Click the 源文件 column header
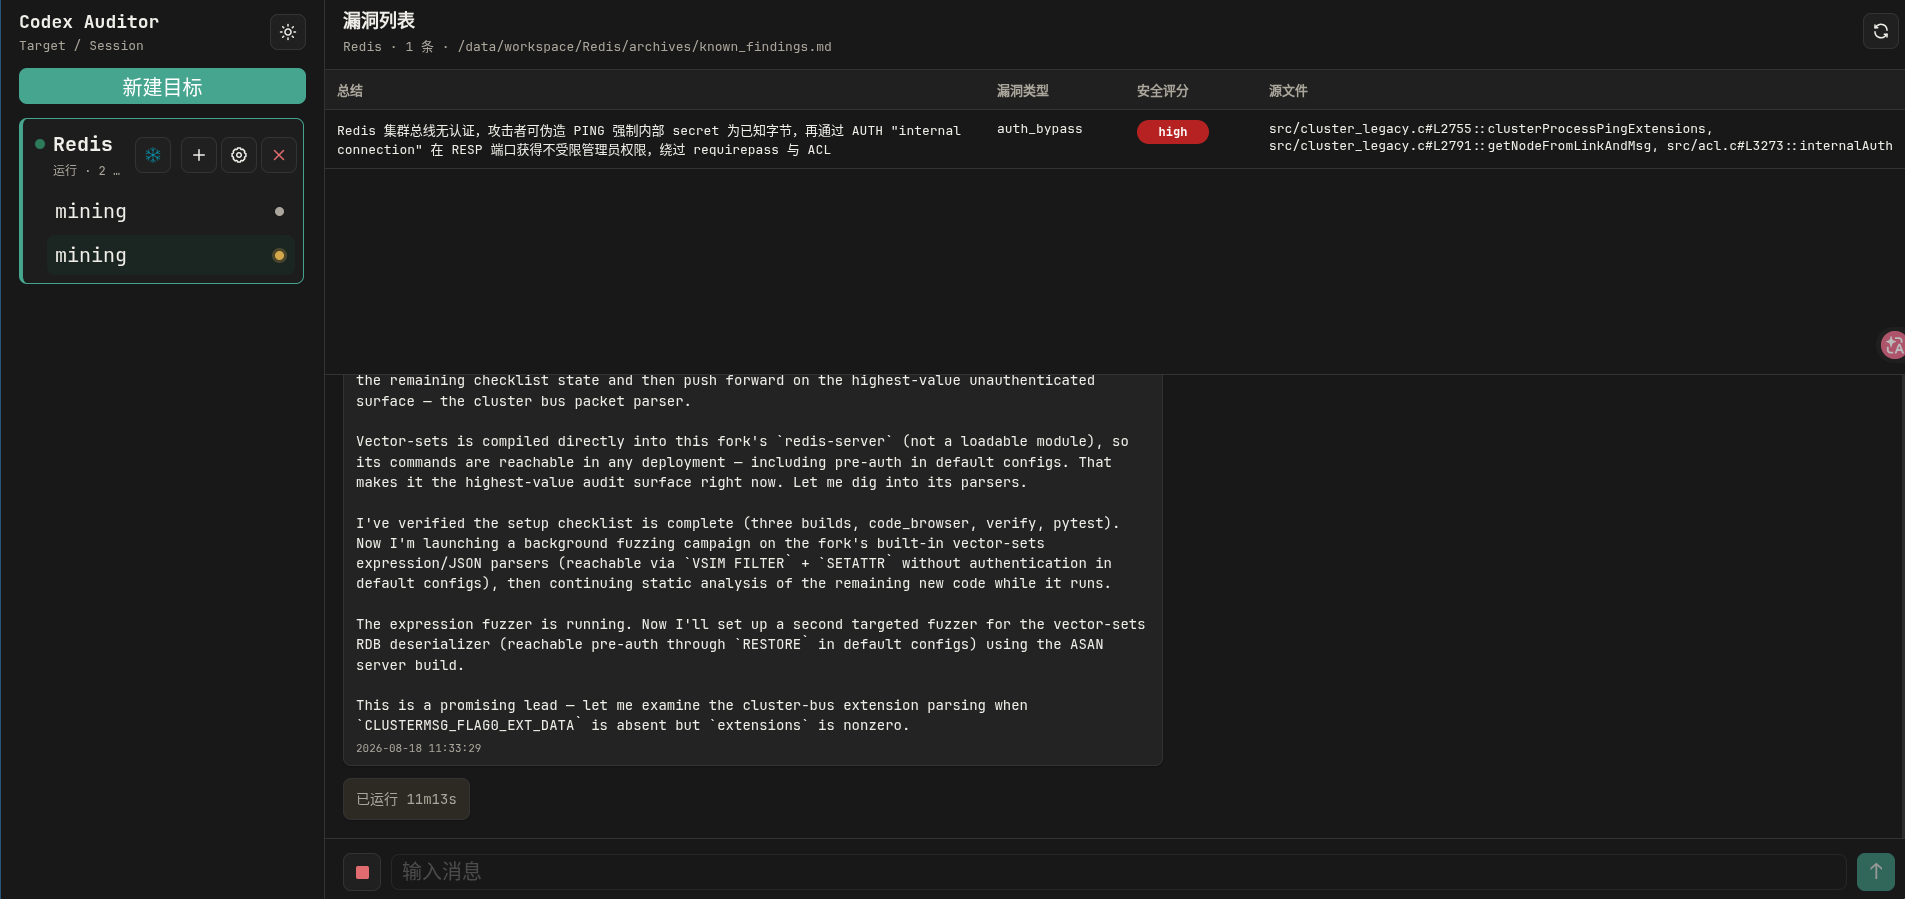Image resolution: width=1905 pixels, height=899 pixels. [x=1288, y=91]
